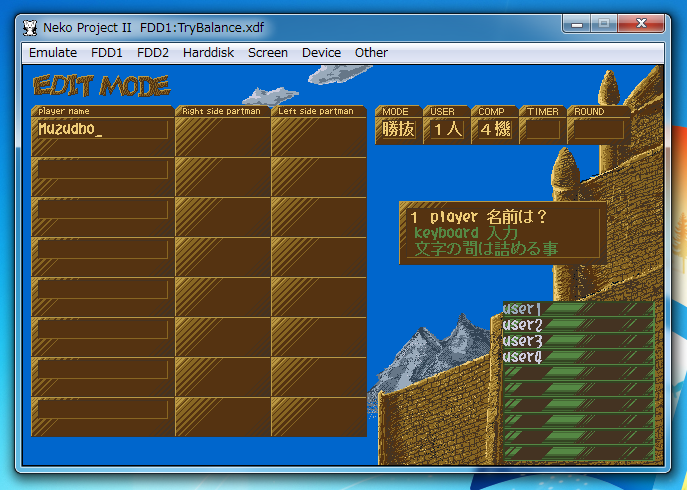This screenshot has height=490, width=687.
Task: Click the '1 player 名前は？' prompt text
Action: click(479, 217)
